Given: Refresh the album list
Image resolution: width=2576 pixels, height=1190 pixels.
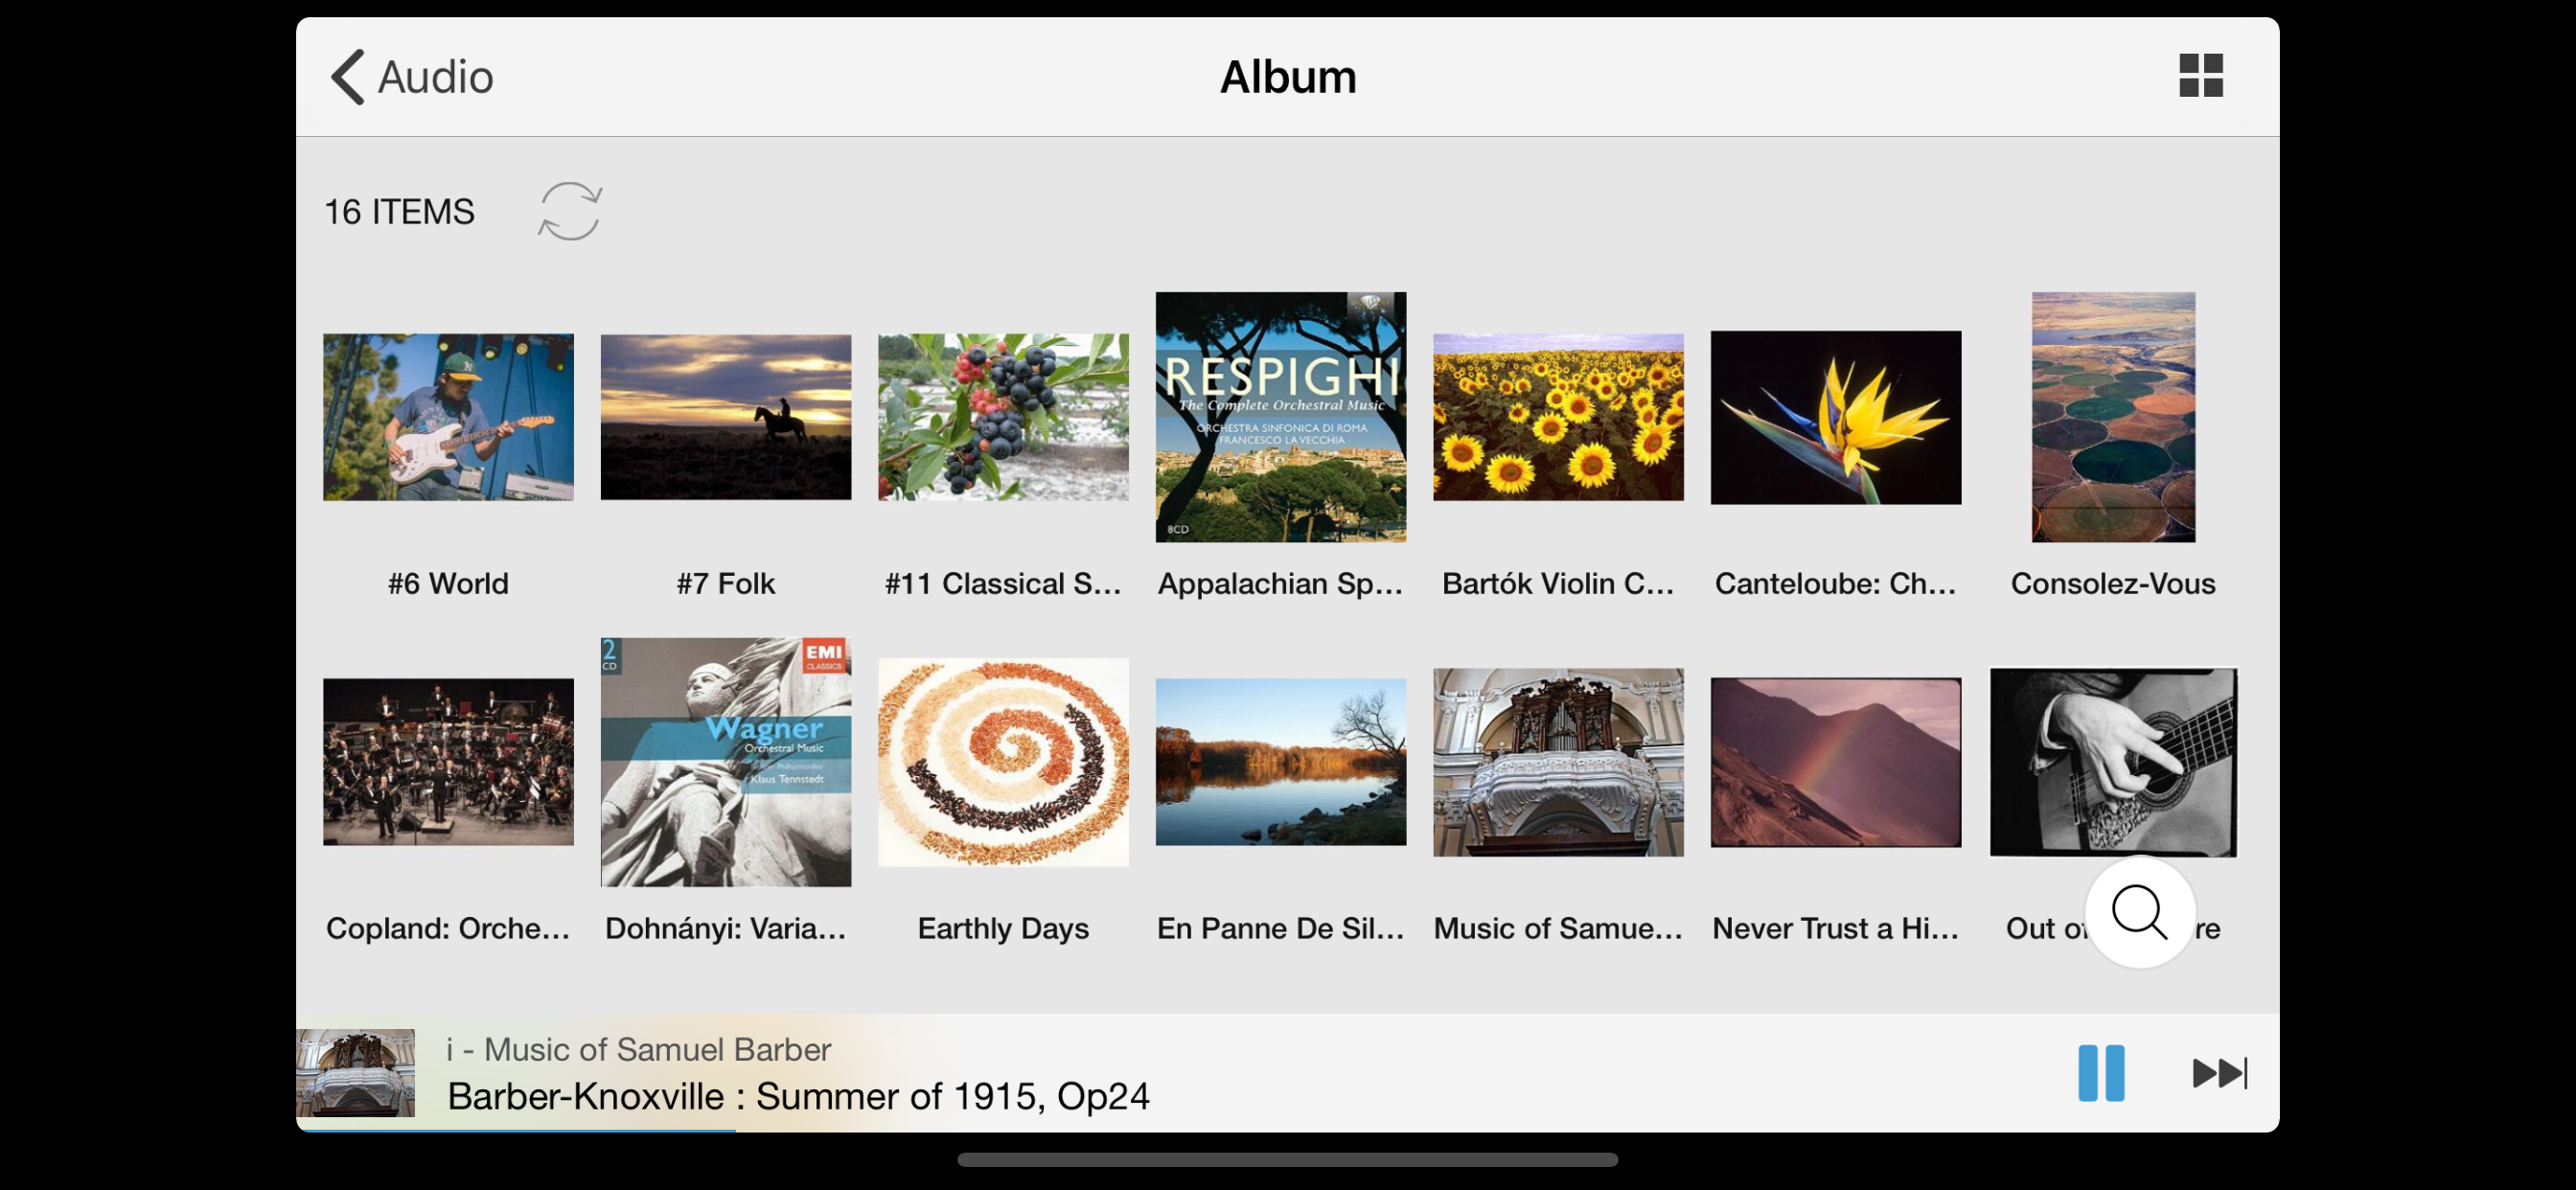Looking at the screenshot, I should point(570,211).
